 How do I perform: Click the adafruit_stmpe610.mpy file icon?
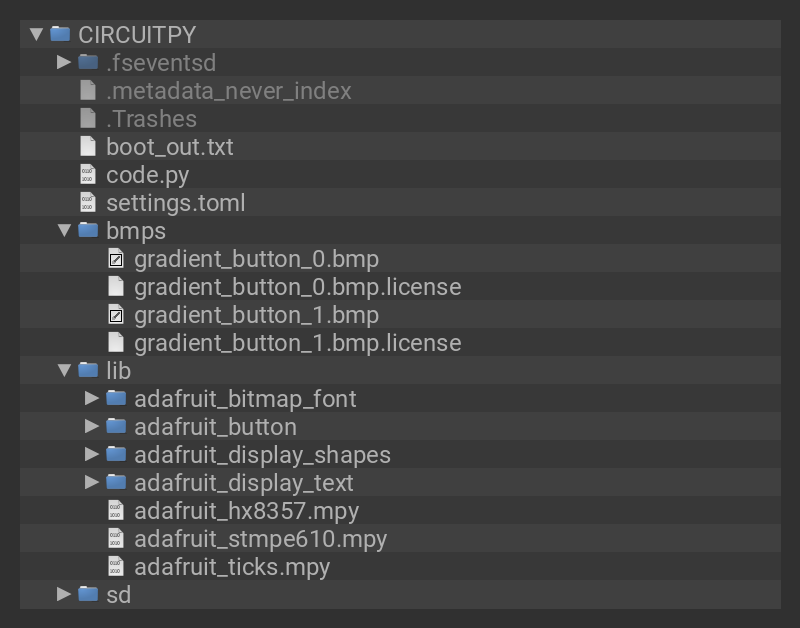116,539
